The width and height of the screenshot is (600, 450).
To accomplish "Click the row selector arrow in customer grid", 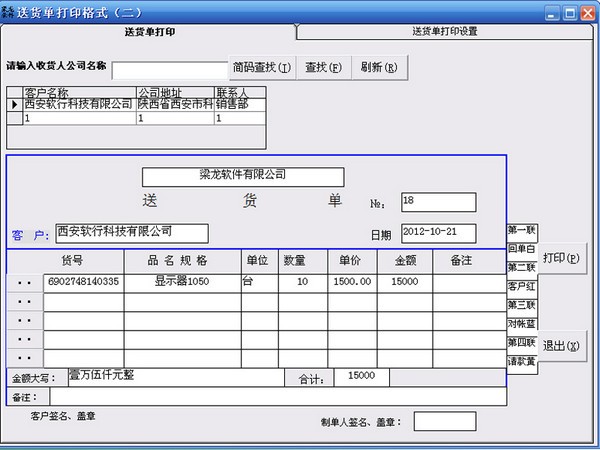I will 14,103.
